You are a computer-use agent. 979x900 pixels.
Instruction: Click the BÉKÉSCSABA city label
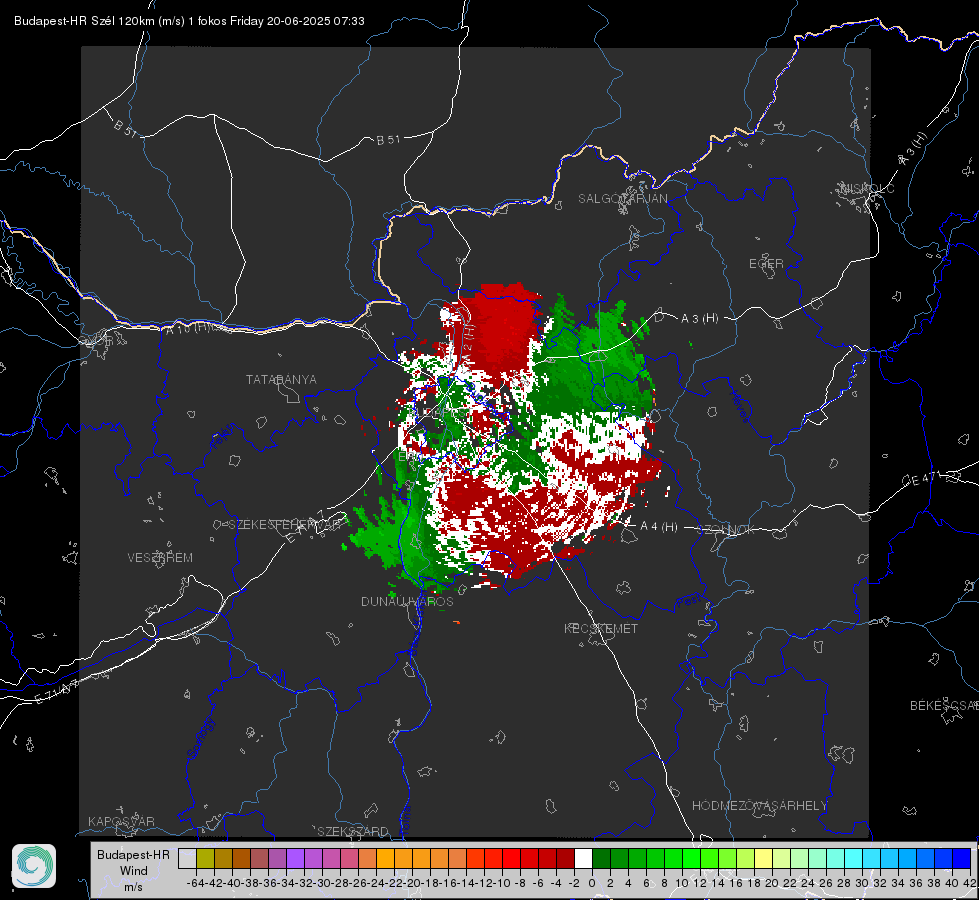point(944,706)
